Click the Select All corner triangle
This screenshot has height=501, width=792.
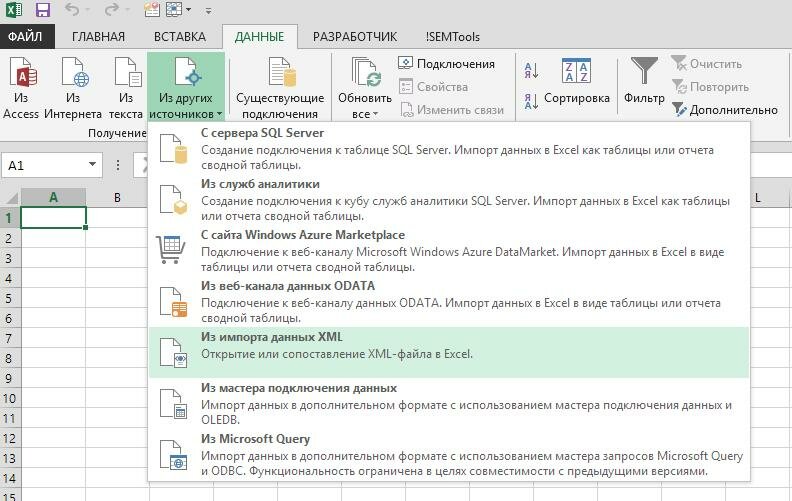click(11, 197)
